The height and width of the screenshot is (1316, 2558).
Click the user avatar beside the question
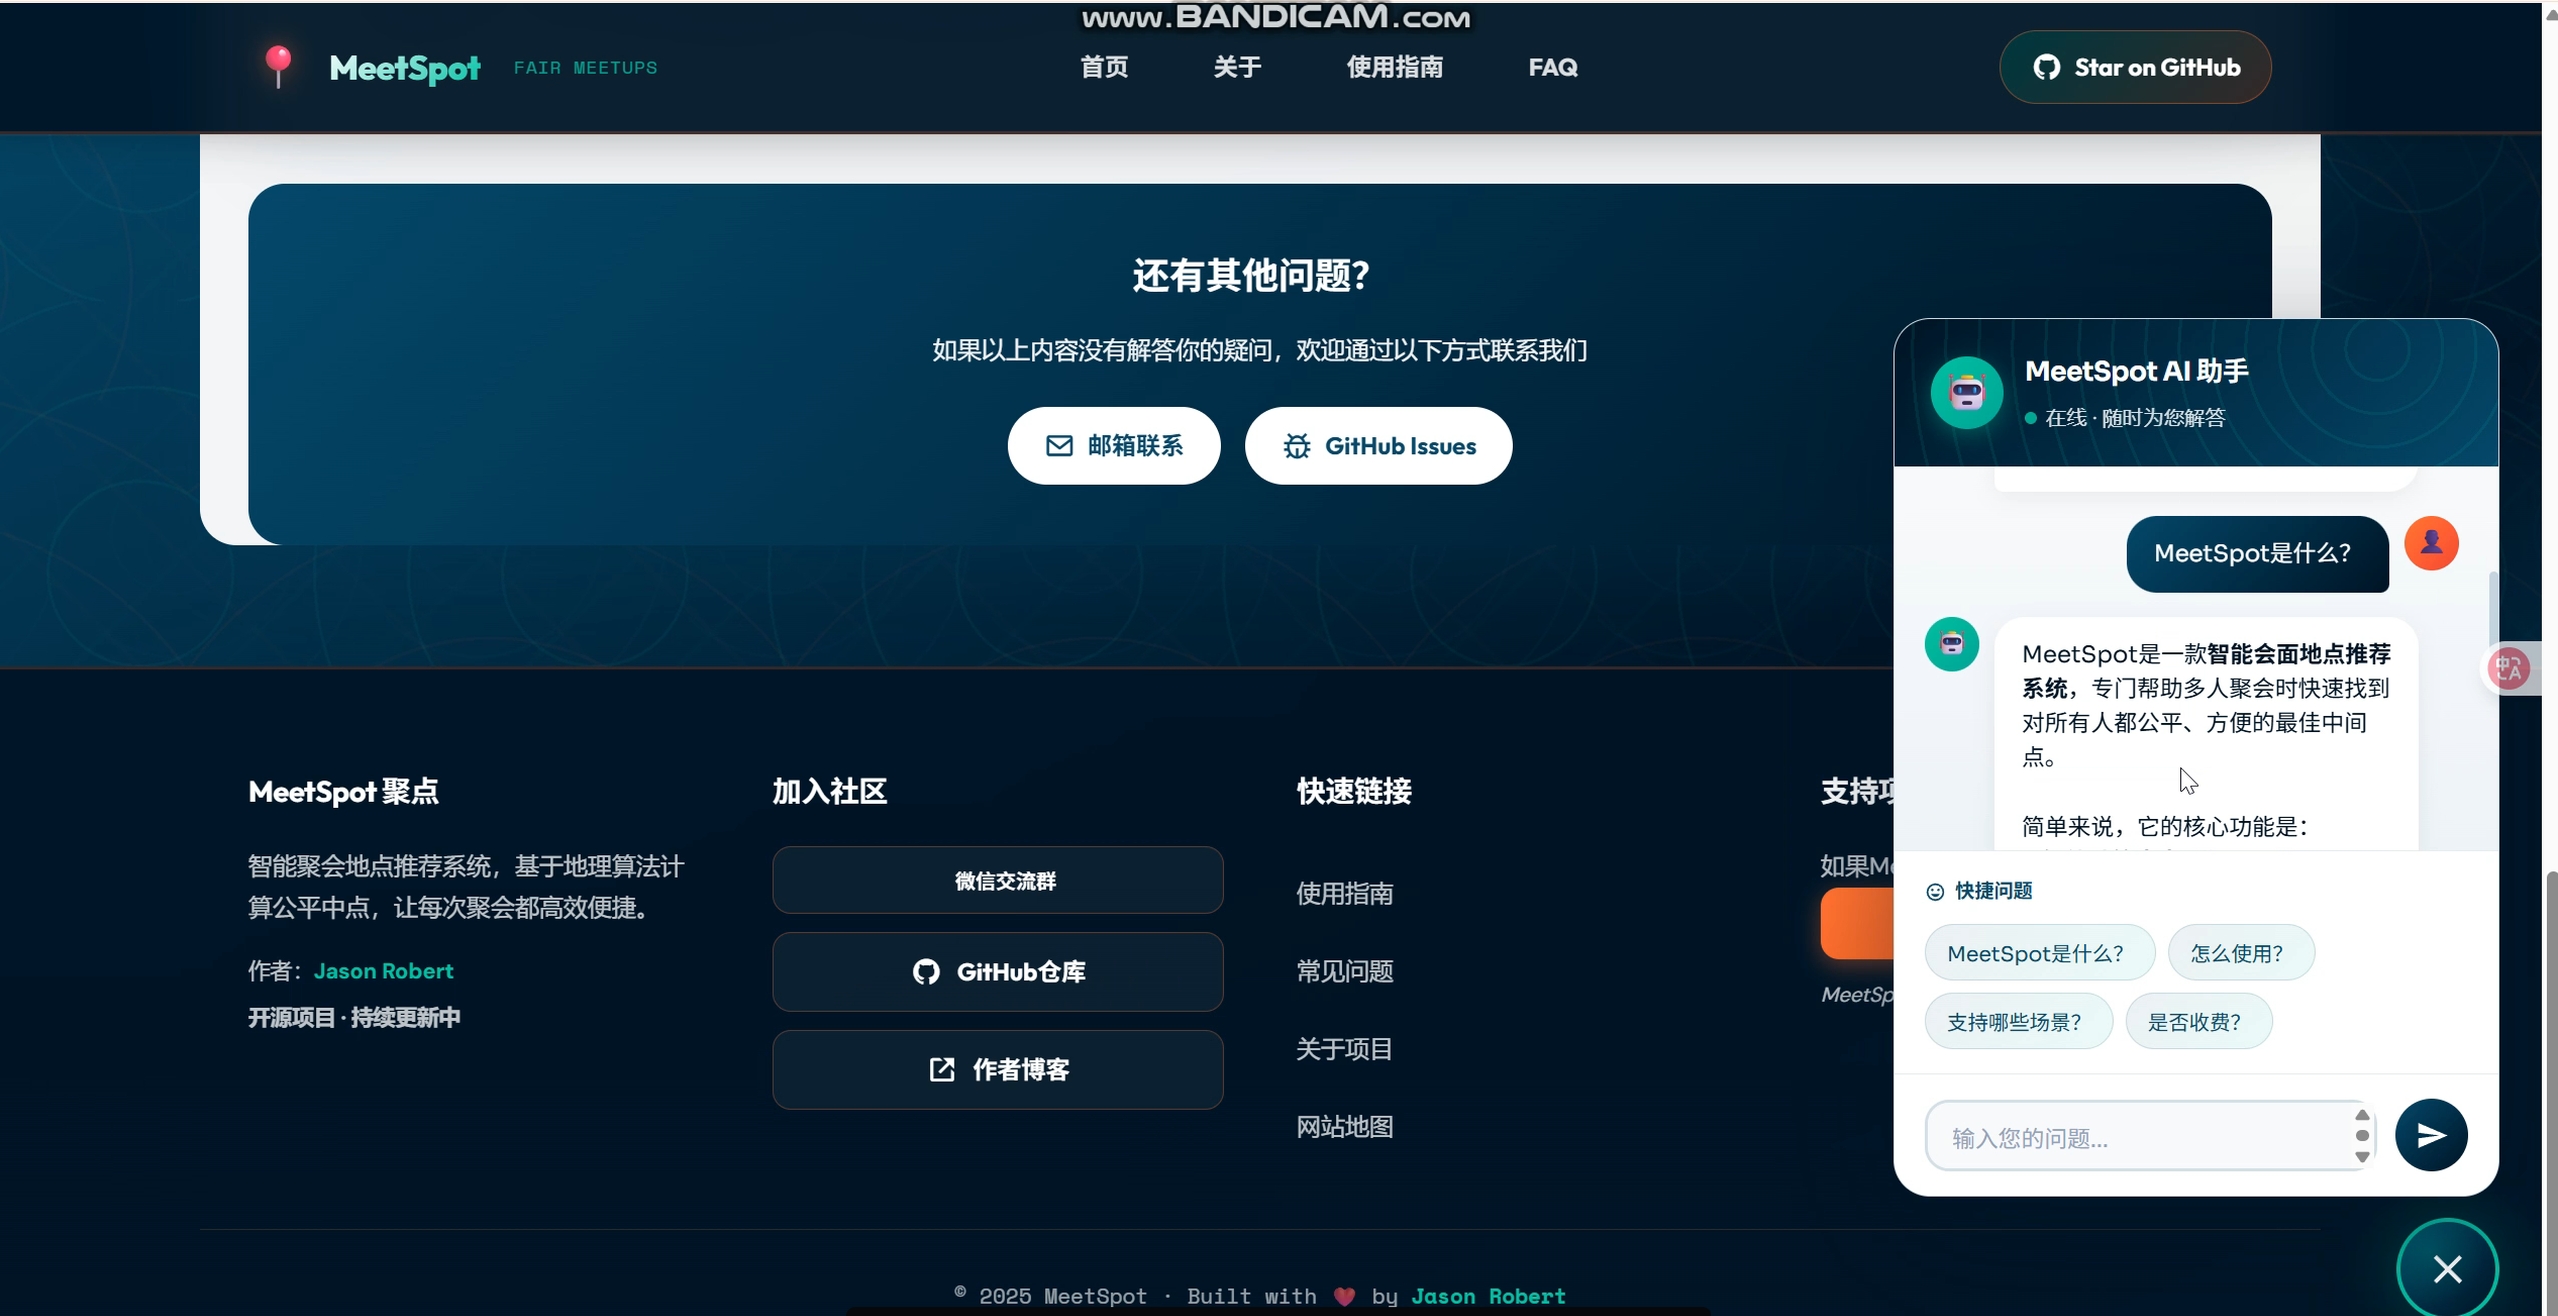point(2430,543)
